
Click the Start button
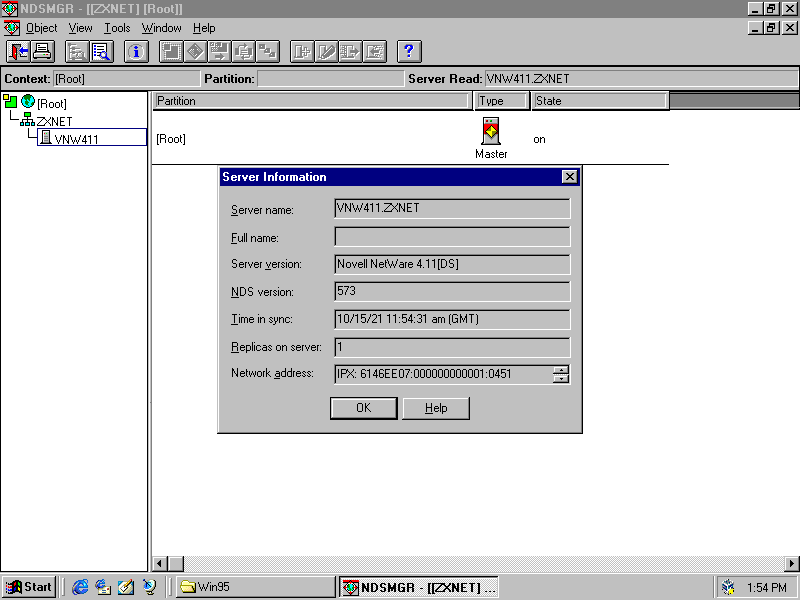pos(29,587)
